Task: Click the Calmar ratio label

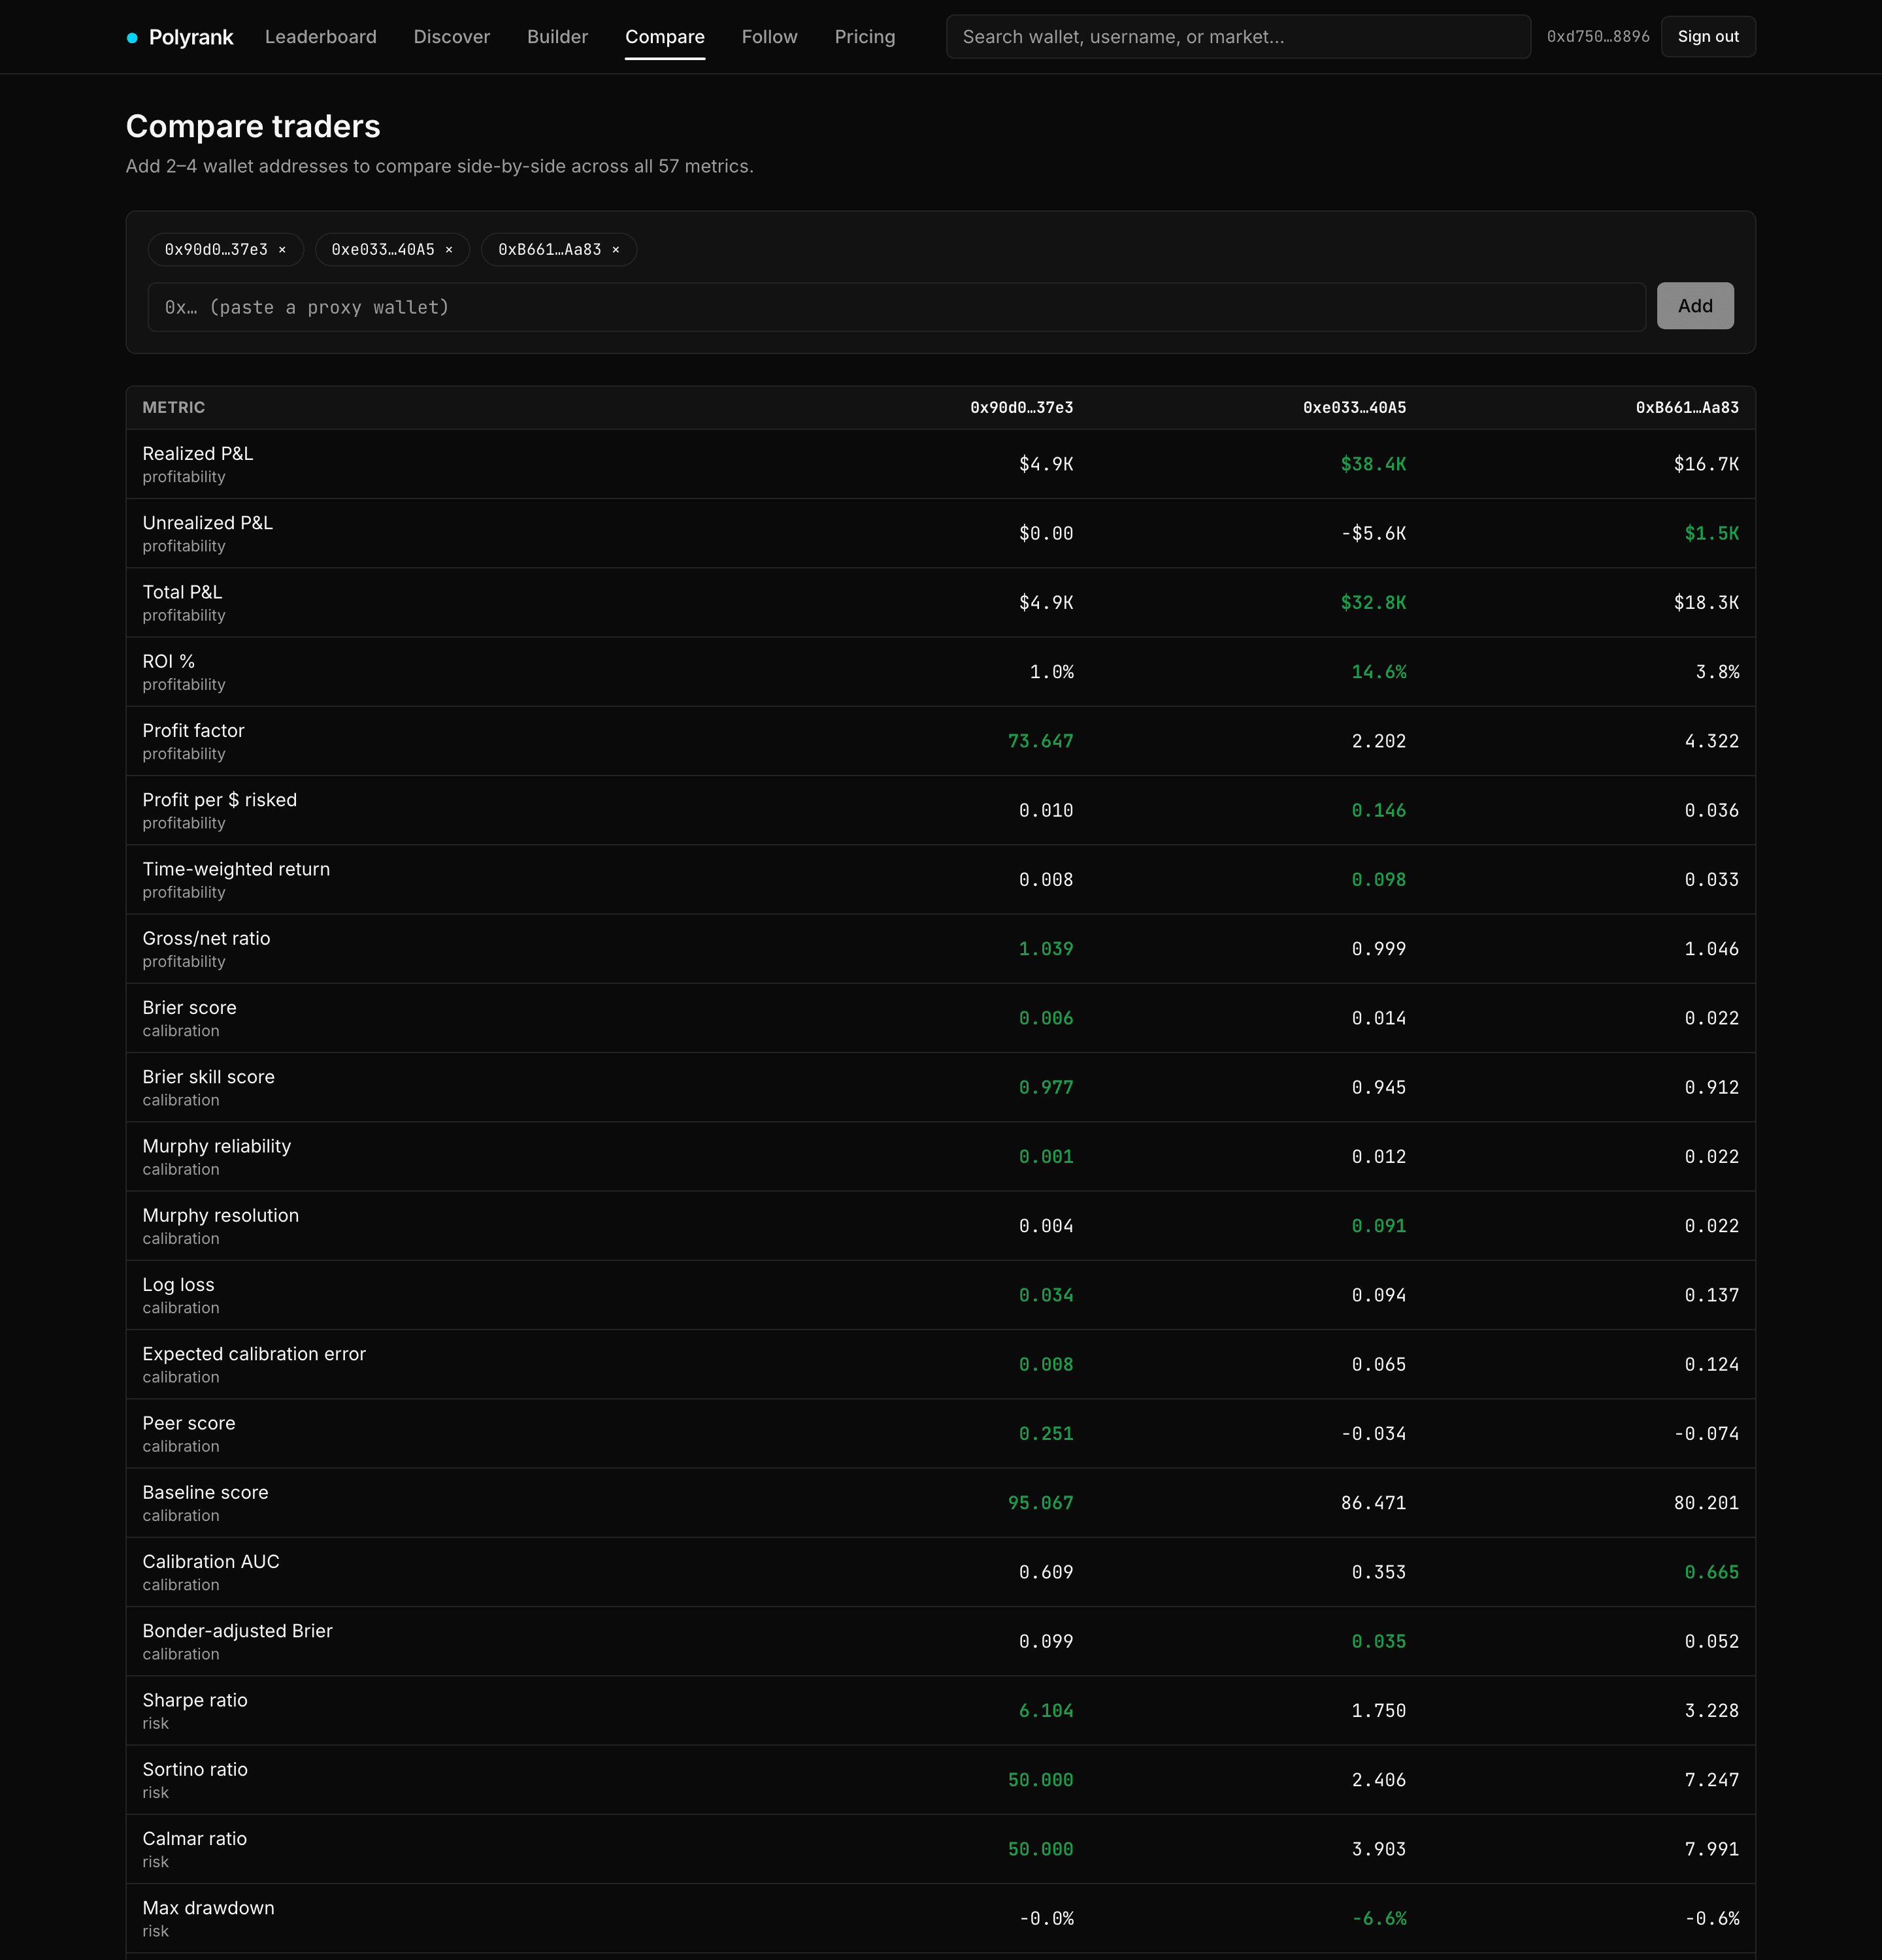Action: 194,1839
